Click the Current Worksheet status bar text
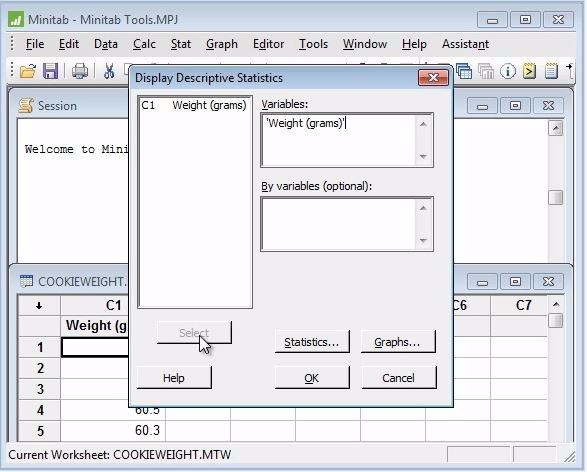Viewport: 587px width, 472px height. [120, 455]
